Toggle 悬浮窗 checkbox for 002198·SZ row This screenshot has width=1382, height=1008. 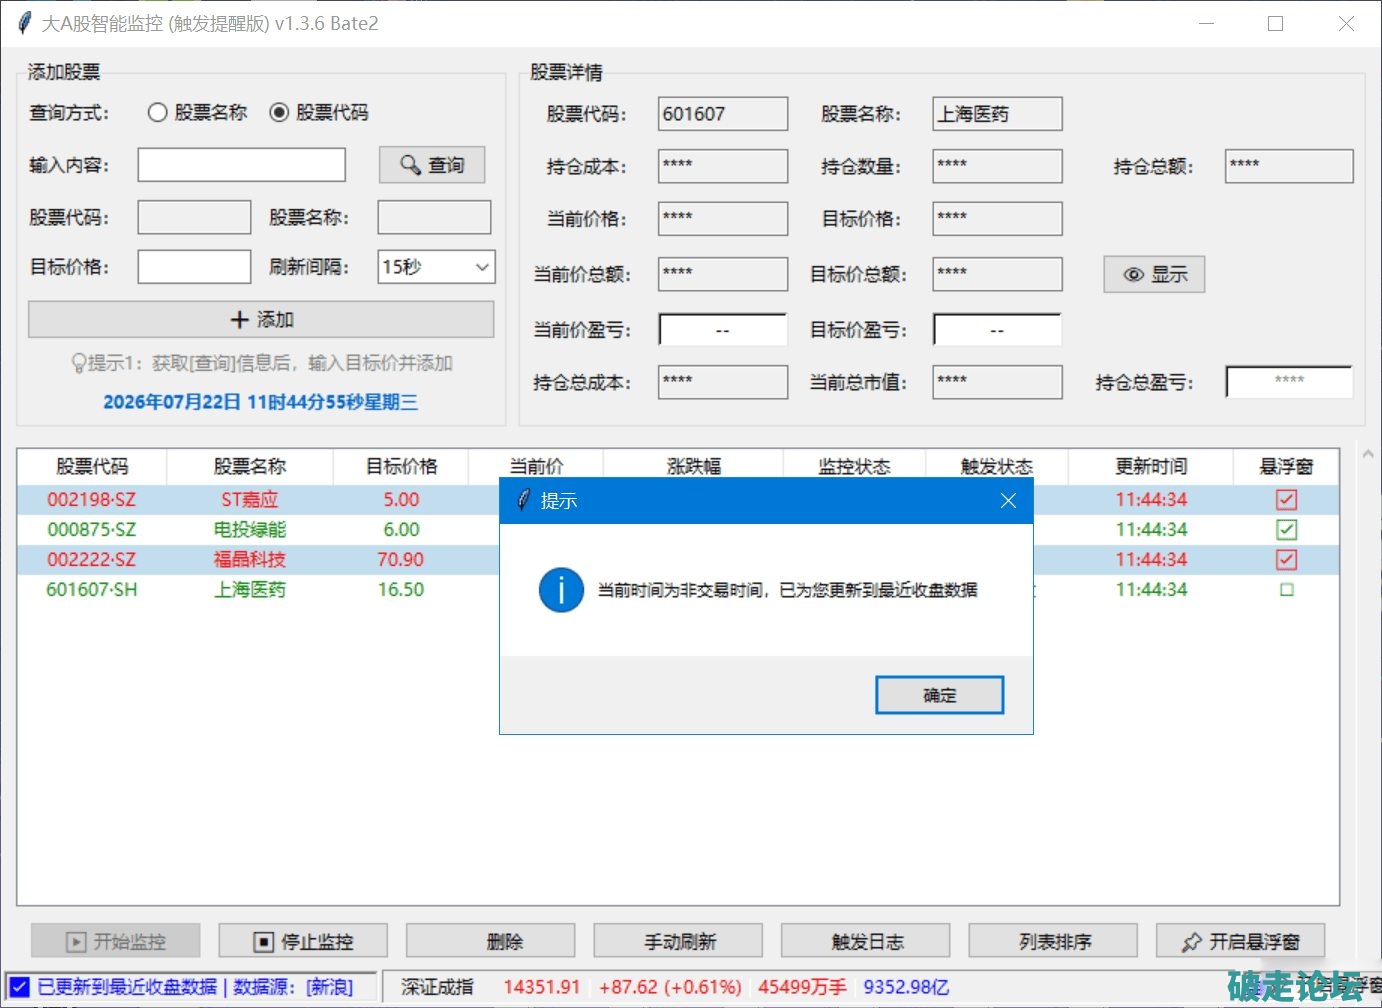point(1286,499)
